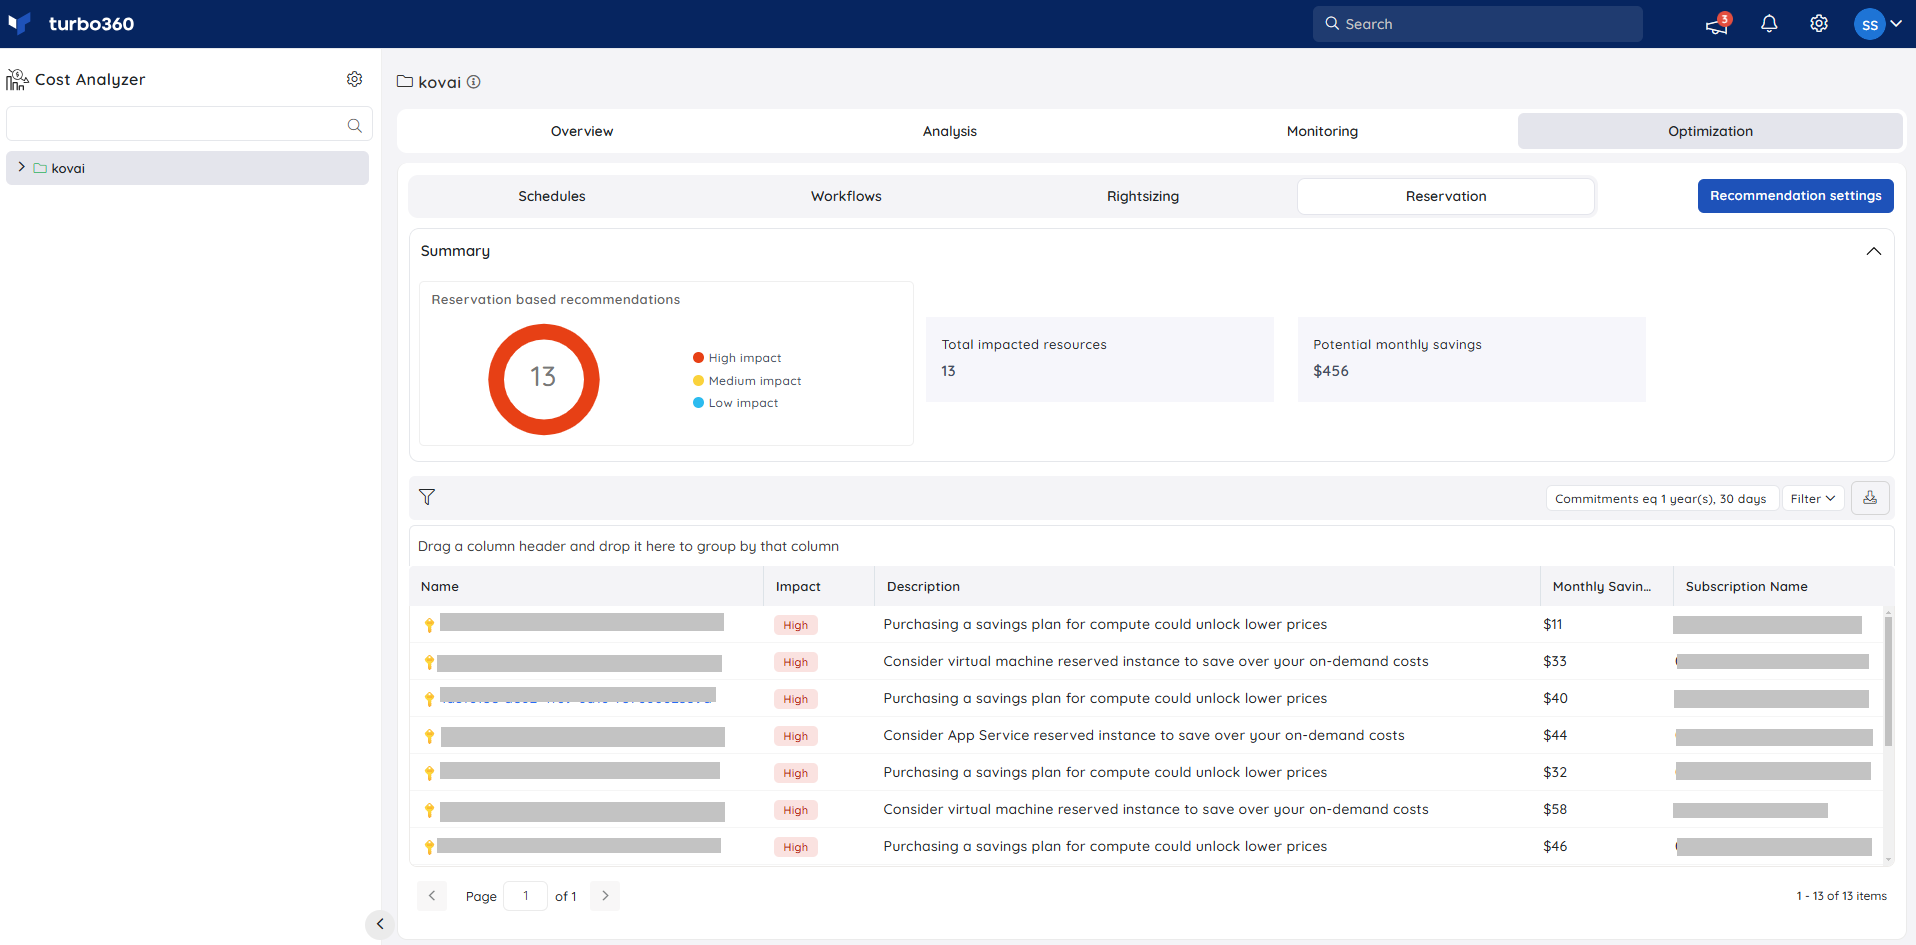
Task: Click the High badge in the $11 row
Action: [x=796, y=625]
